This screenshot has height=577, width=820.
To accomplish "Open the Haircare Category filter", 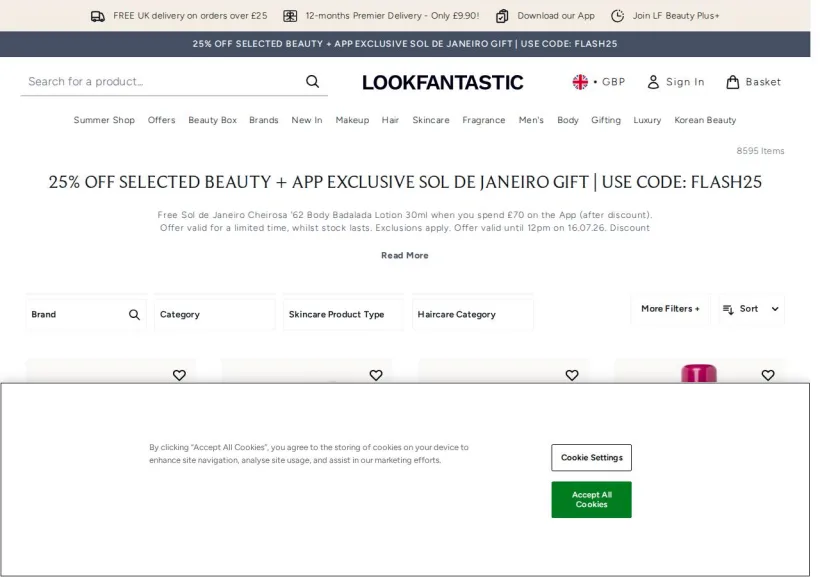I will 473,314.
